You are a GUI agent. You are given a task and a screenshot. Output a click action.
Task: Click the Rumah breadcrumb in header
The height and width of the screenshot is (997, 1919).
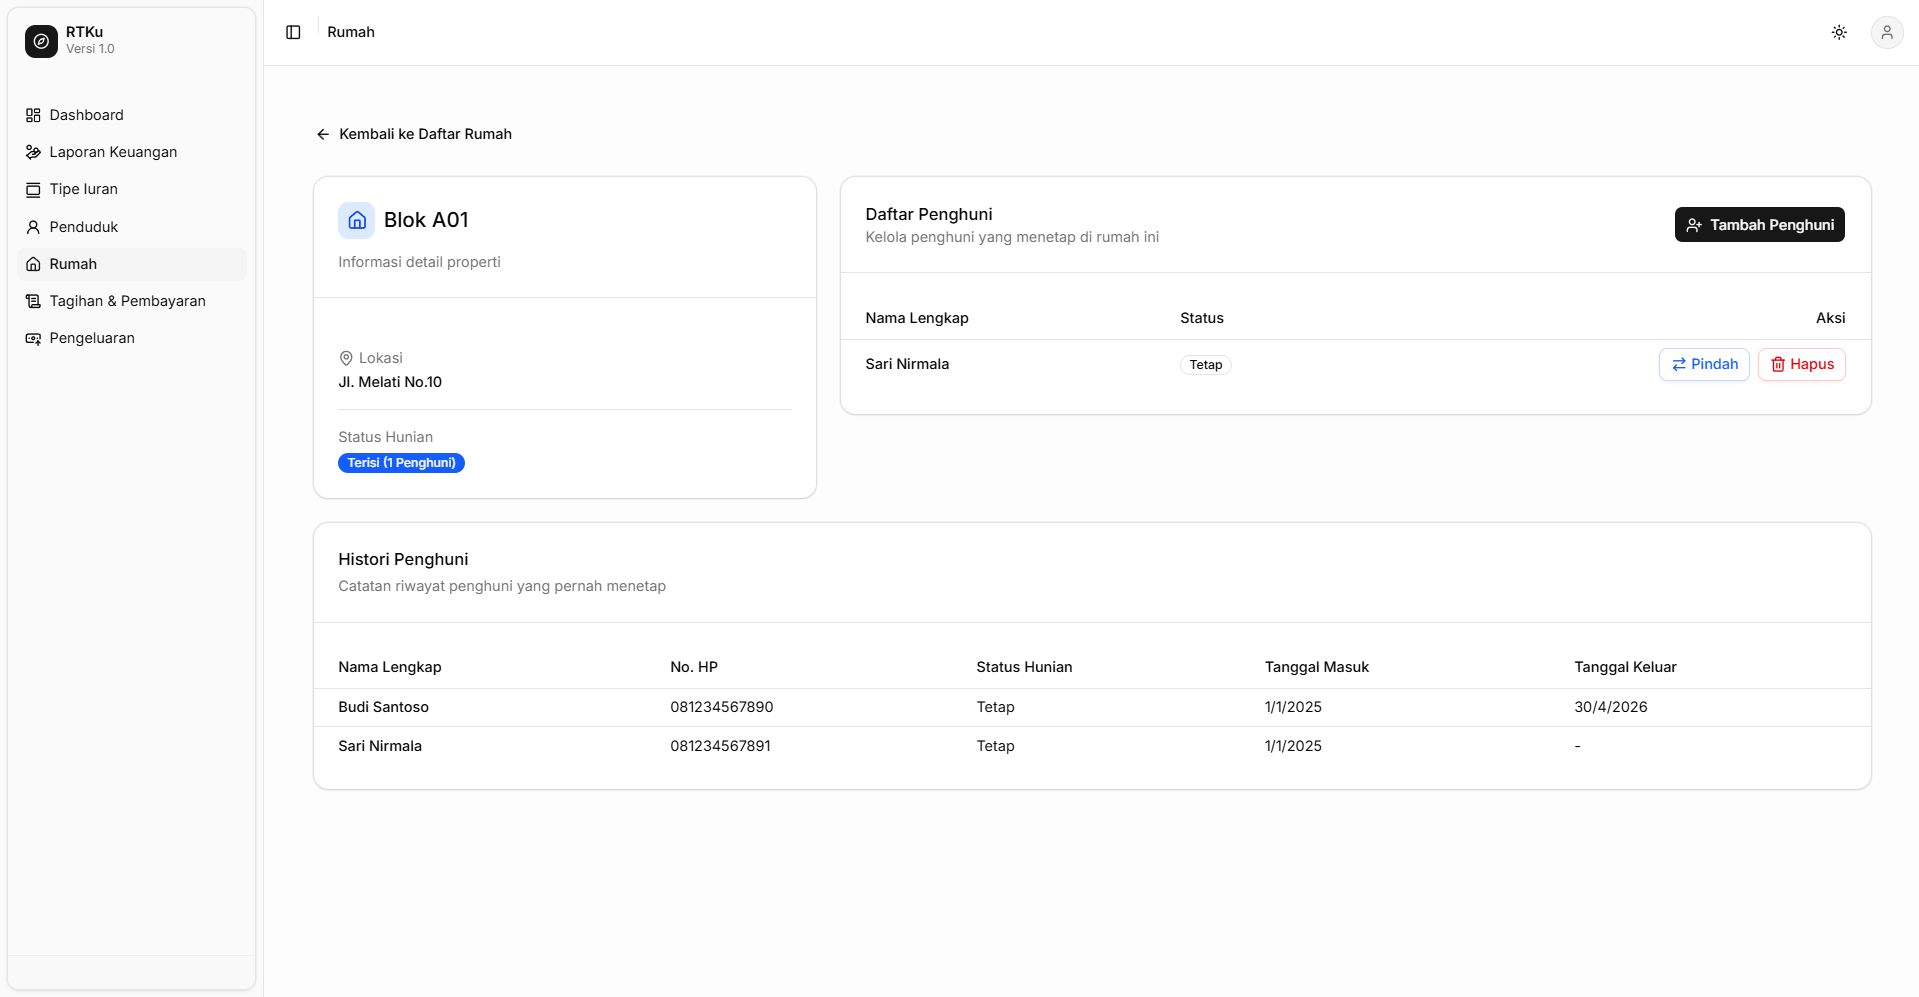point(351,32)
